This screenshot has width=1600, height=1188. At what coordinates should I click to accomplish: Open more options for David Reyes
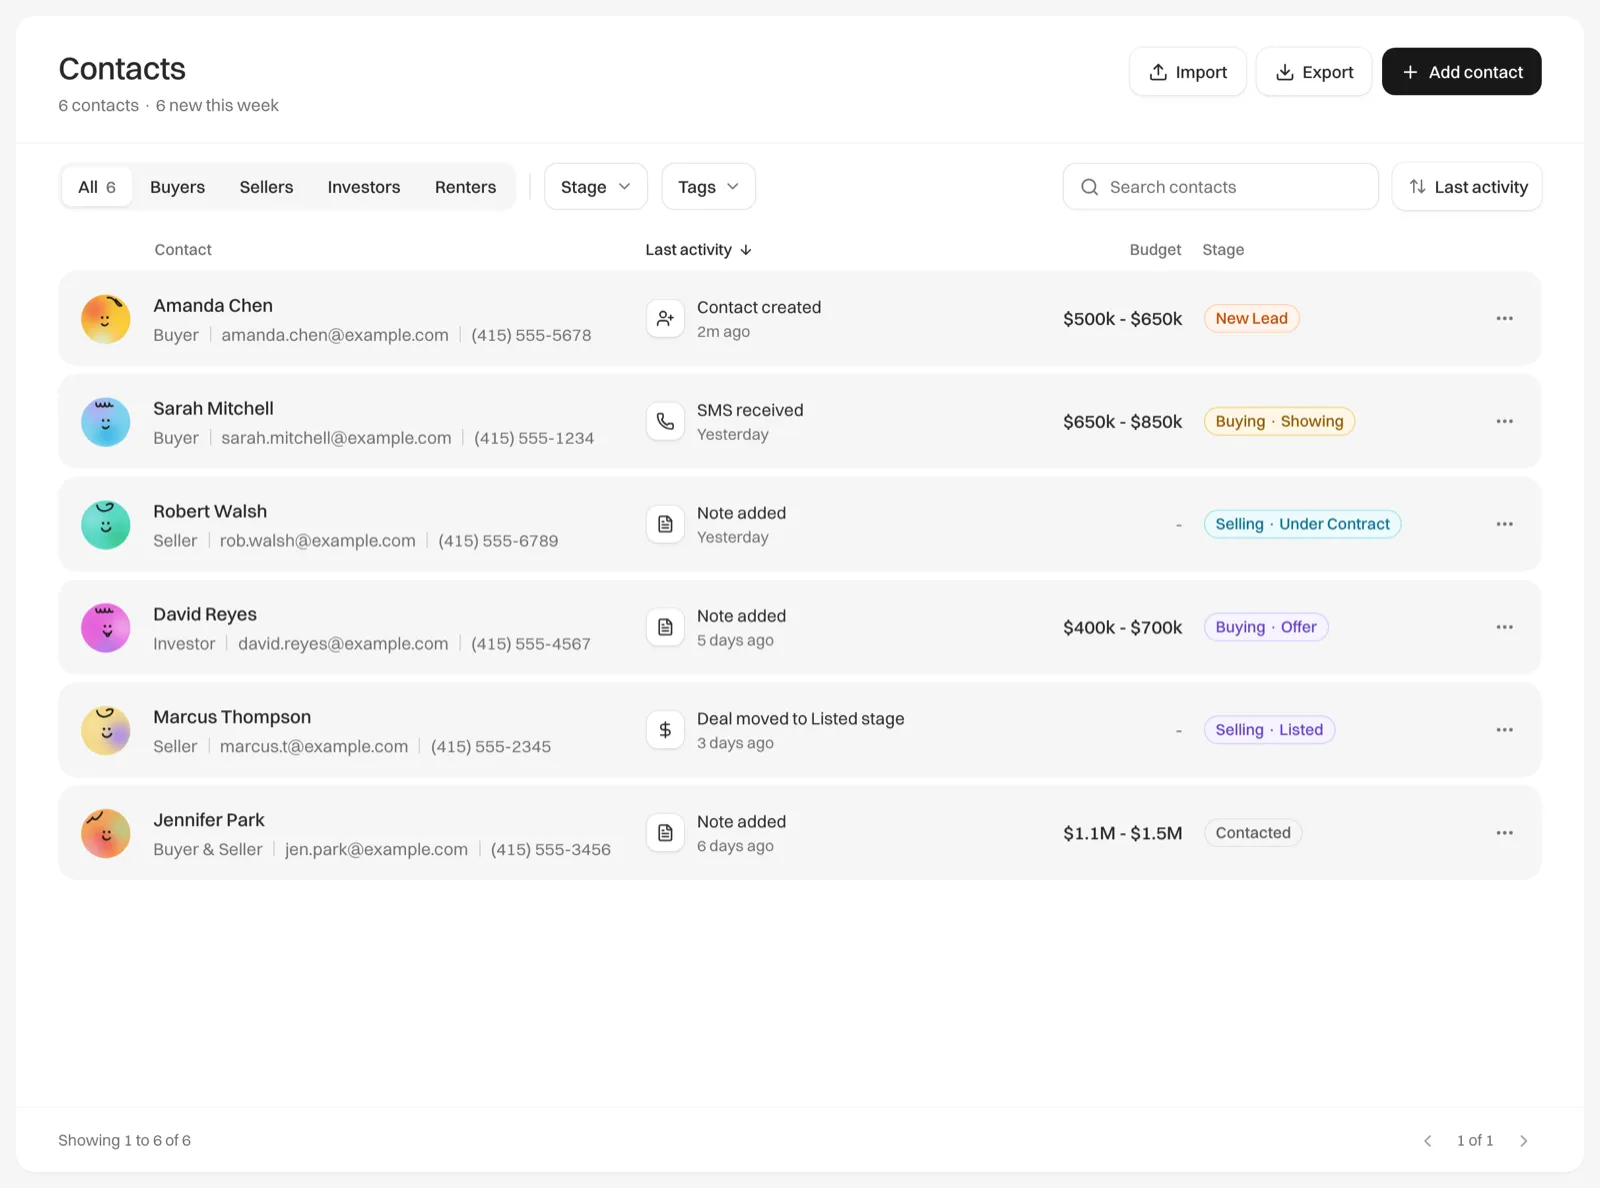click(x=1504, y=627)
